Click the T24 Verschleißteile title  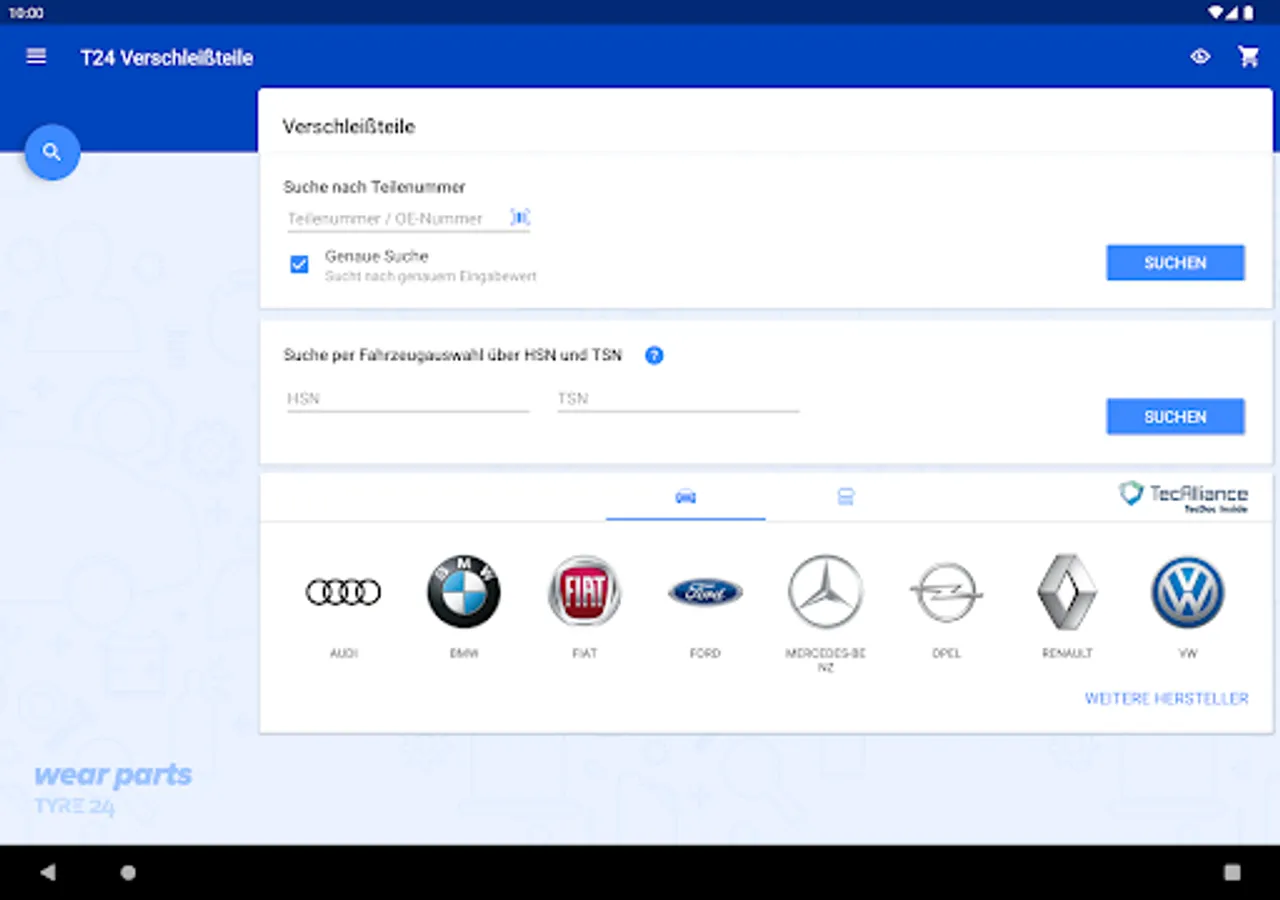click(x=167, y=58)
